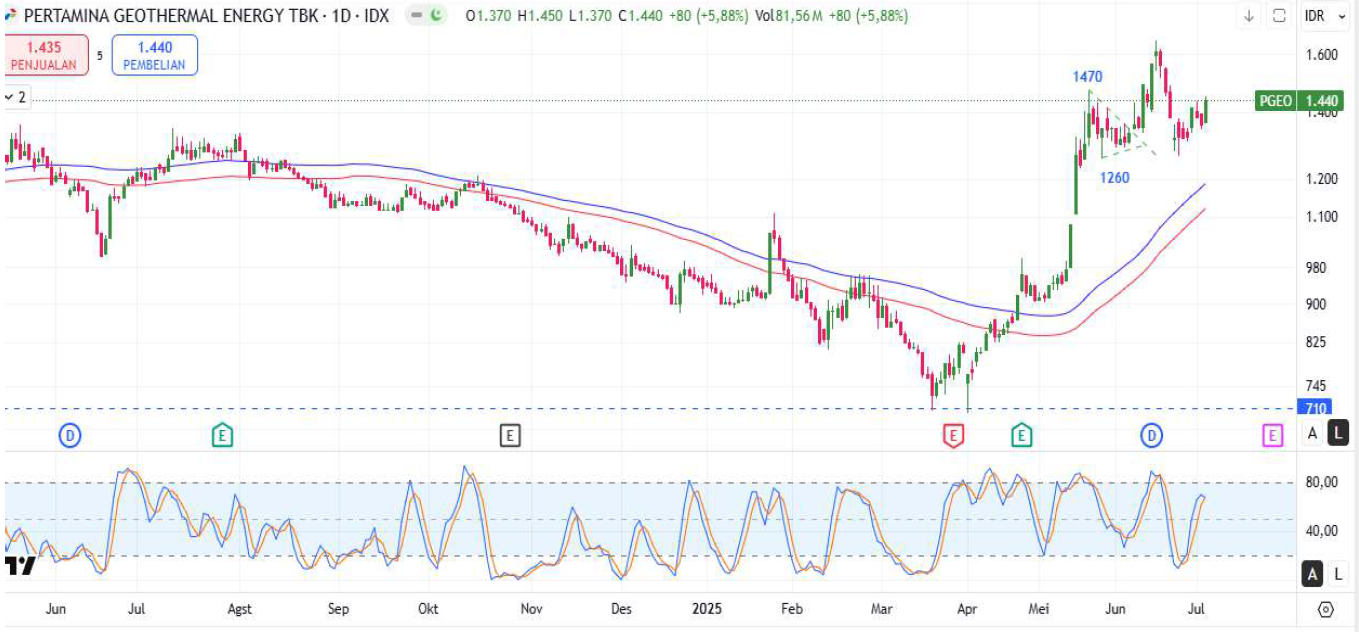This screenshot has width=1359, height=632.
Task: Click the 980 price axis label
Action: pos(1315,268)
